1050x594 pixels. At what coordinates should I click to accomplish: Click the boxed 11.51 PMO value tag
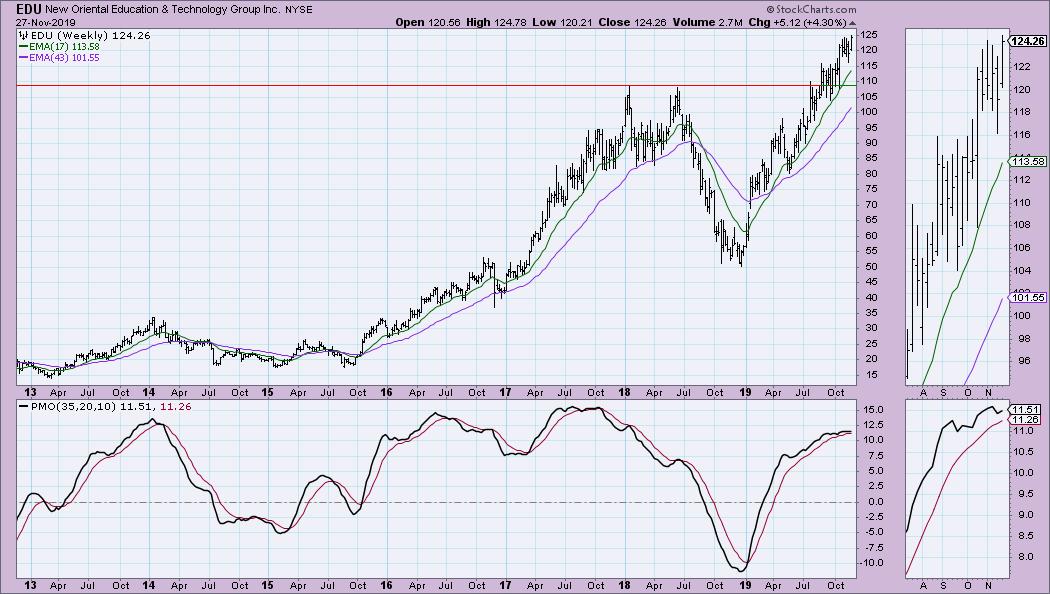coord(1025,409)
